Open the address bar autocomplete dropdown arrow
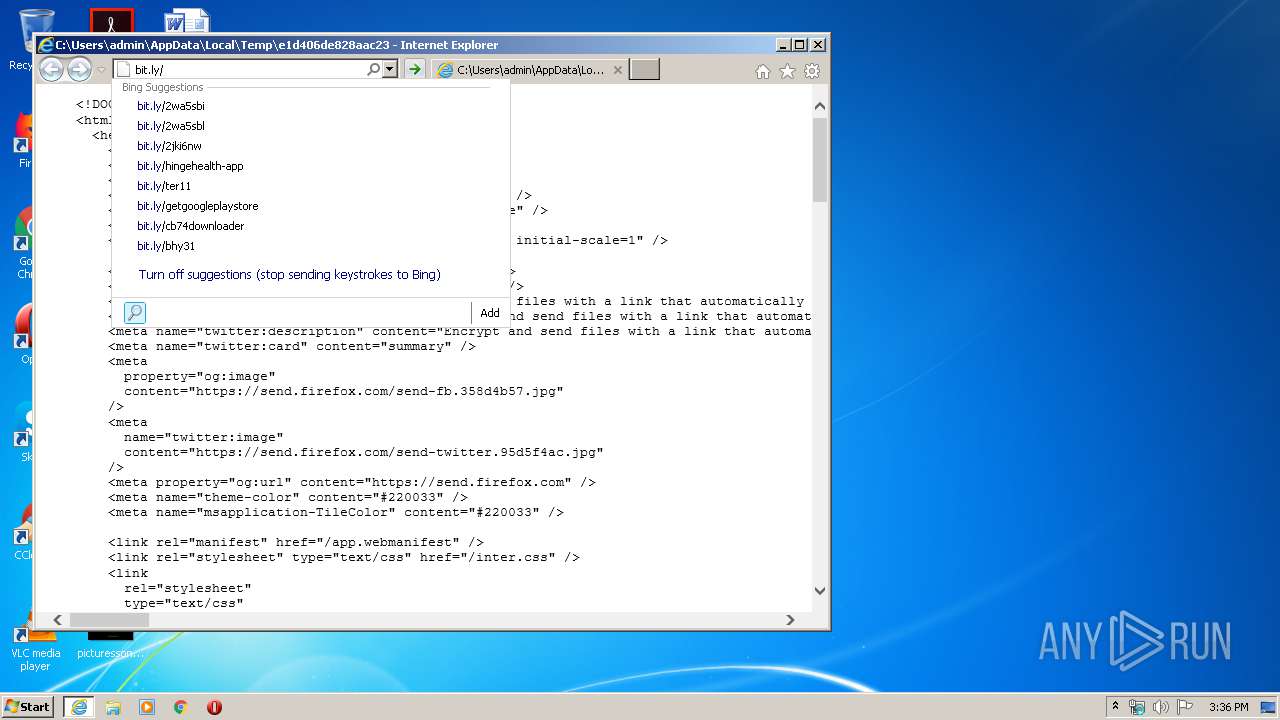This screenshot has width=1280, height=720. coord(390,69)
